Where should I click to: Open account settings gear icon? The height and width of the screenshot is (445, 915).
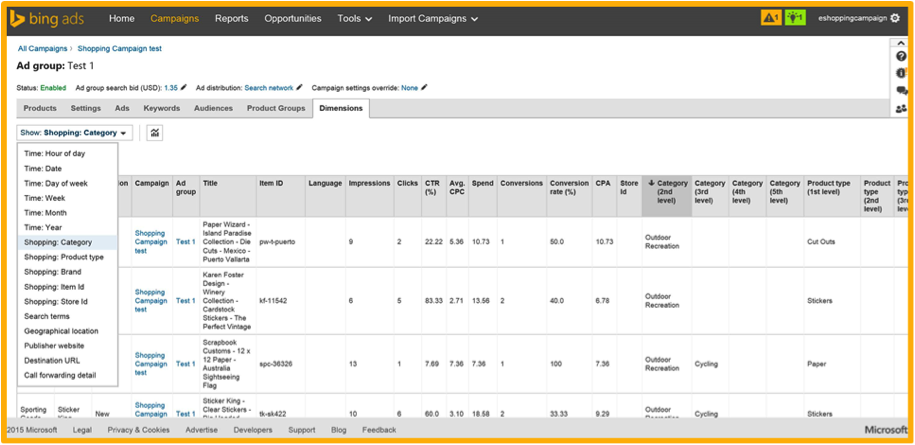click(895, 18)
